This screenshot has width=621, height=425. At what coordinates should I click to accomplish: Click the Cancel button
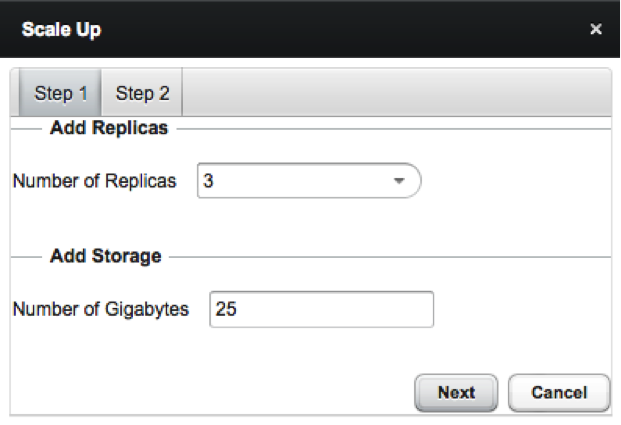coord(558,393)
